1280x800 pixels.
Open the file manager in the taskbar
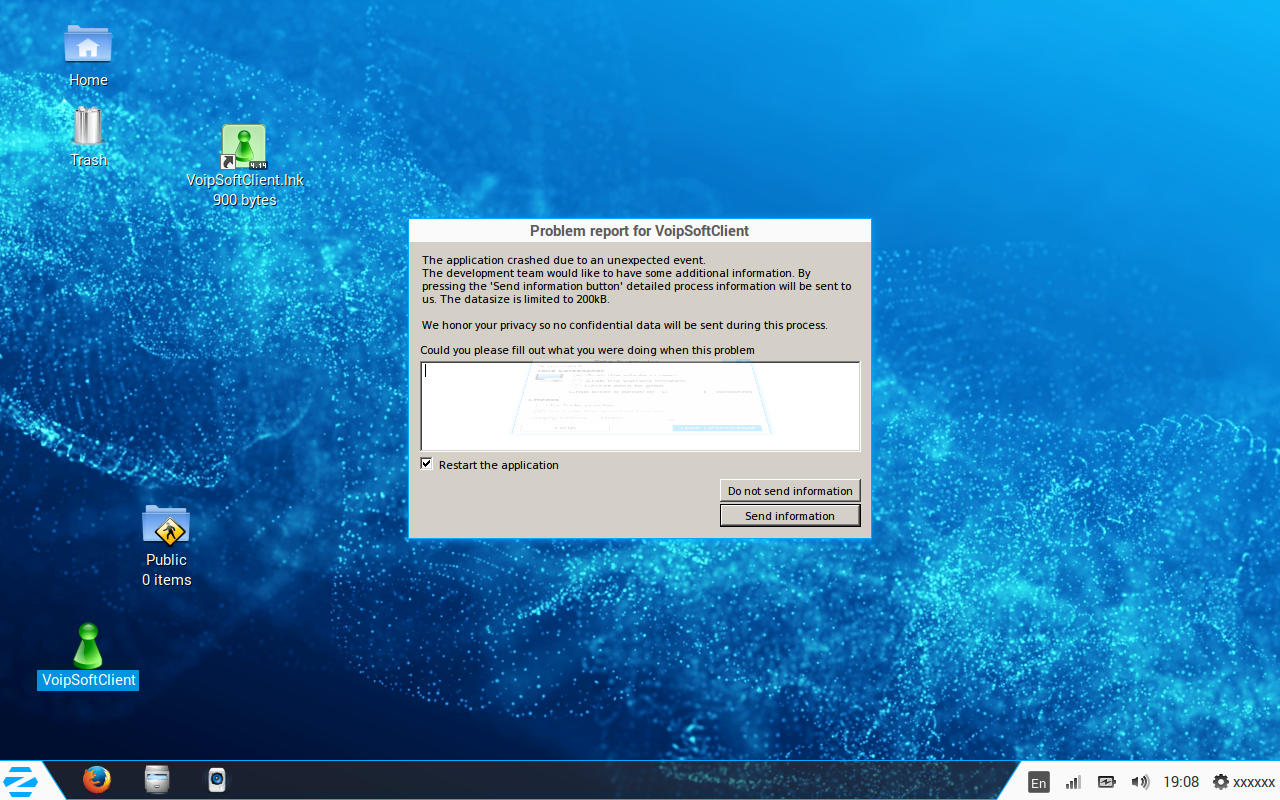click(157, 780)
